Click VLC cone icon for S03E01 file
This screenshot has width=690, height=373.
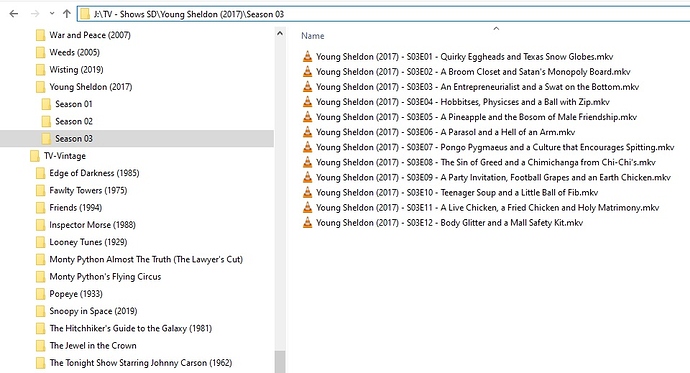[308, 56]
